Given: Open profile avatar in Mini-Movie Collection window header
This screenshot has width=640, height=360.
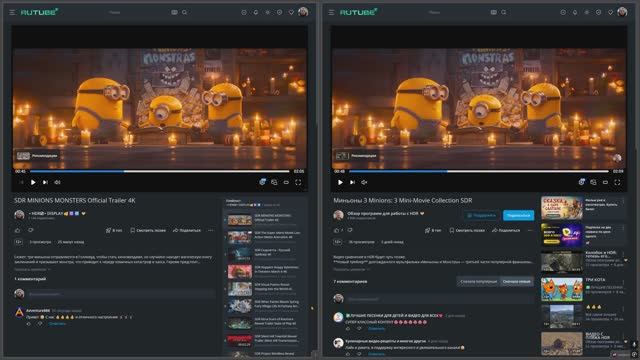Looking at the screenshot, I should (622, 12).
